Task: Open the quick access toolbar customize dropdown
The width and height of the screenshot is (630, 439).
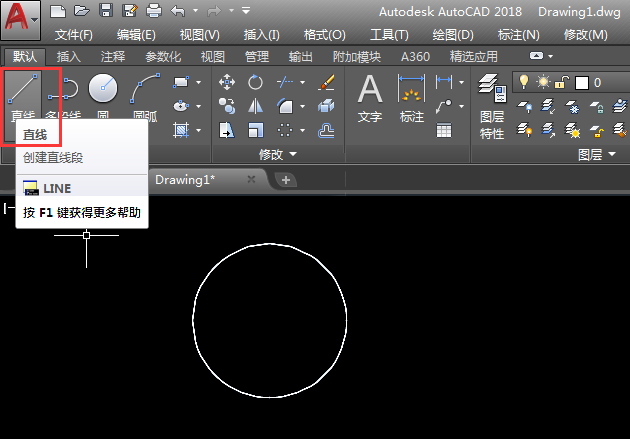Action: click(x=246, y=10)
